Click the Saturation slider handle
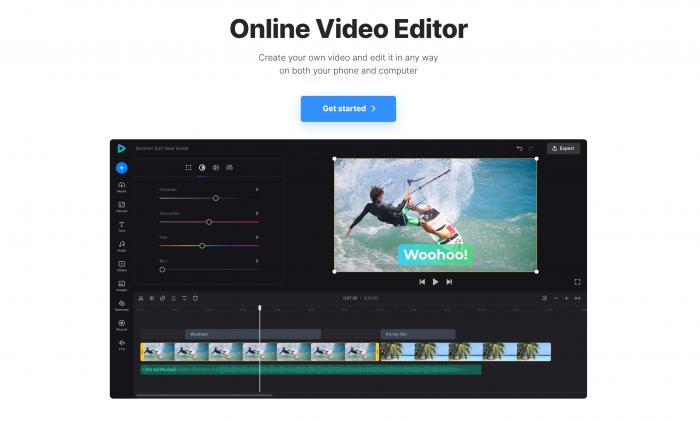This screenshot has height=421, width=700. coord(209,222)
